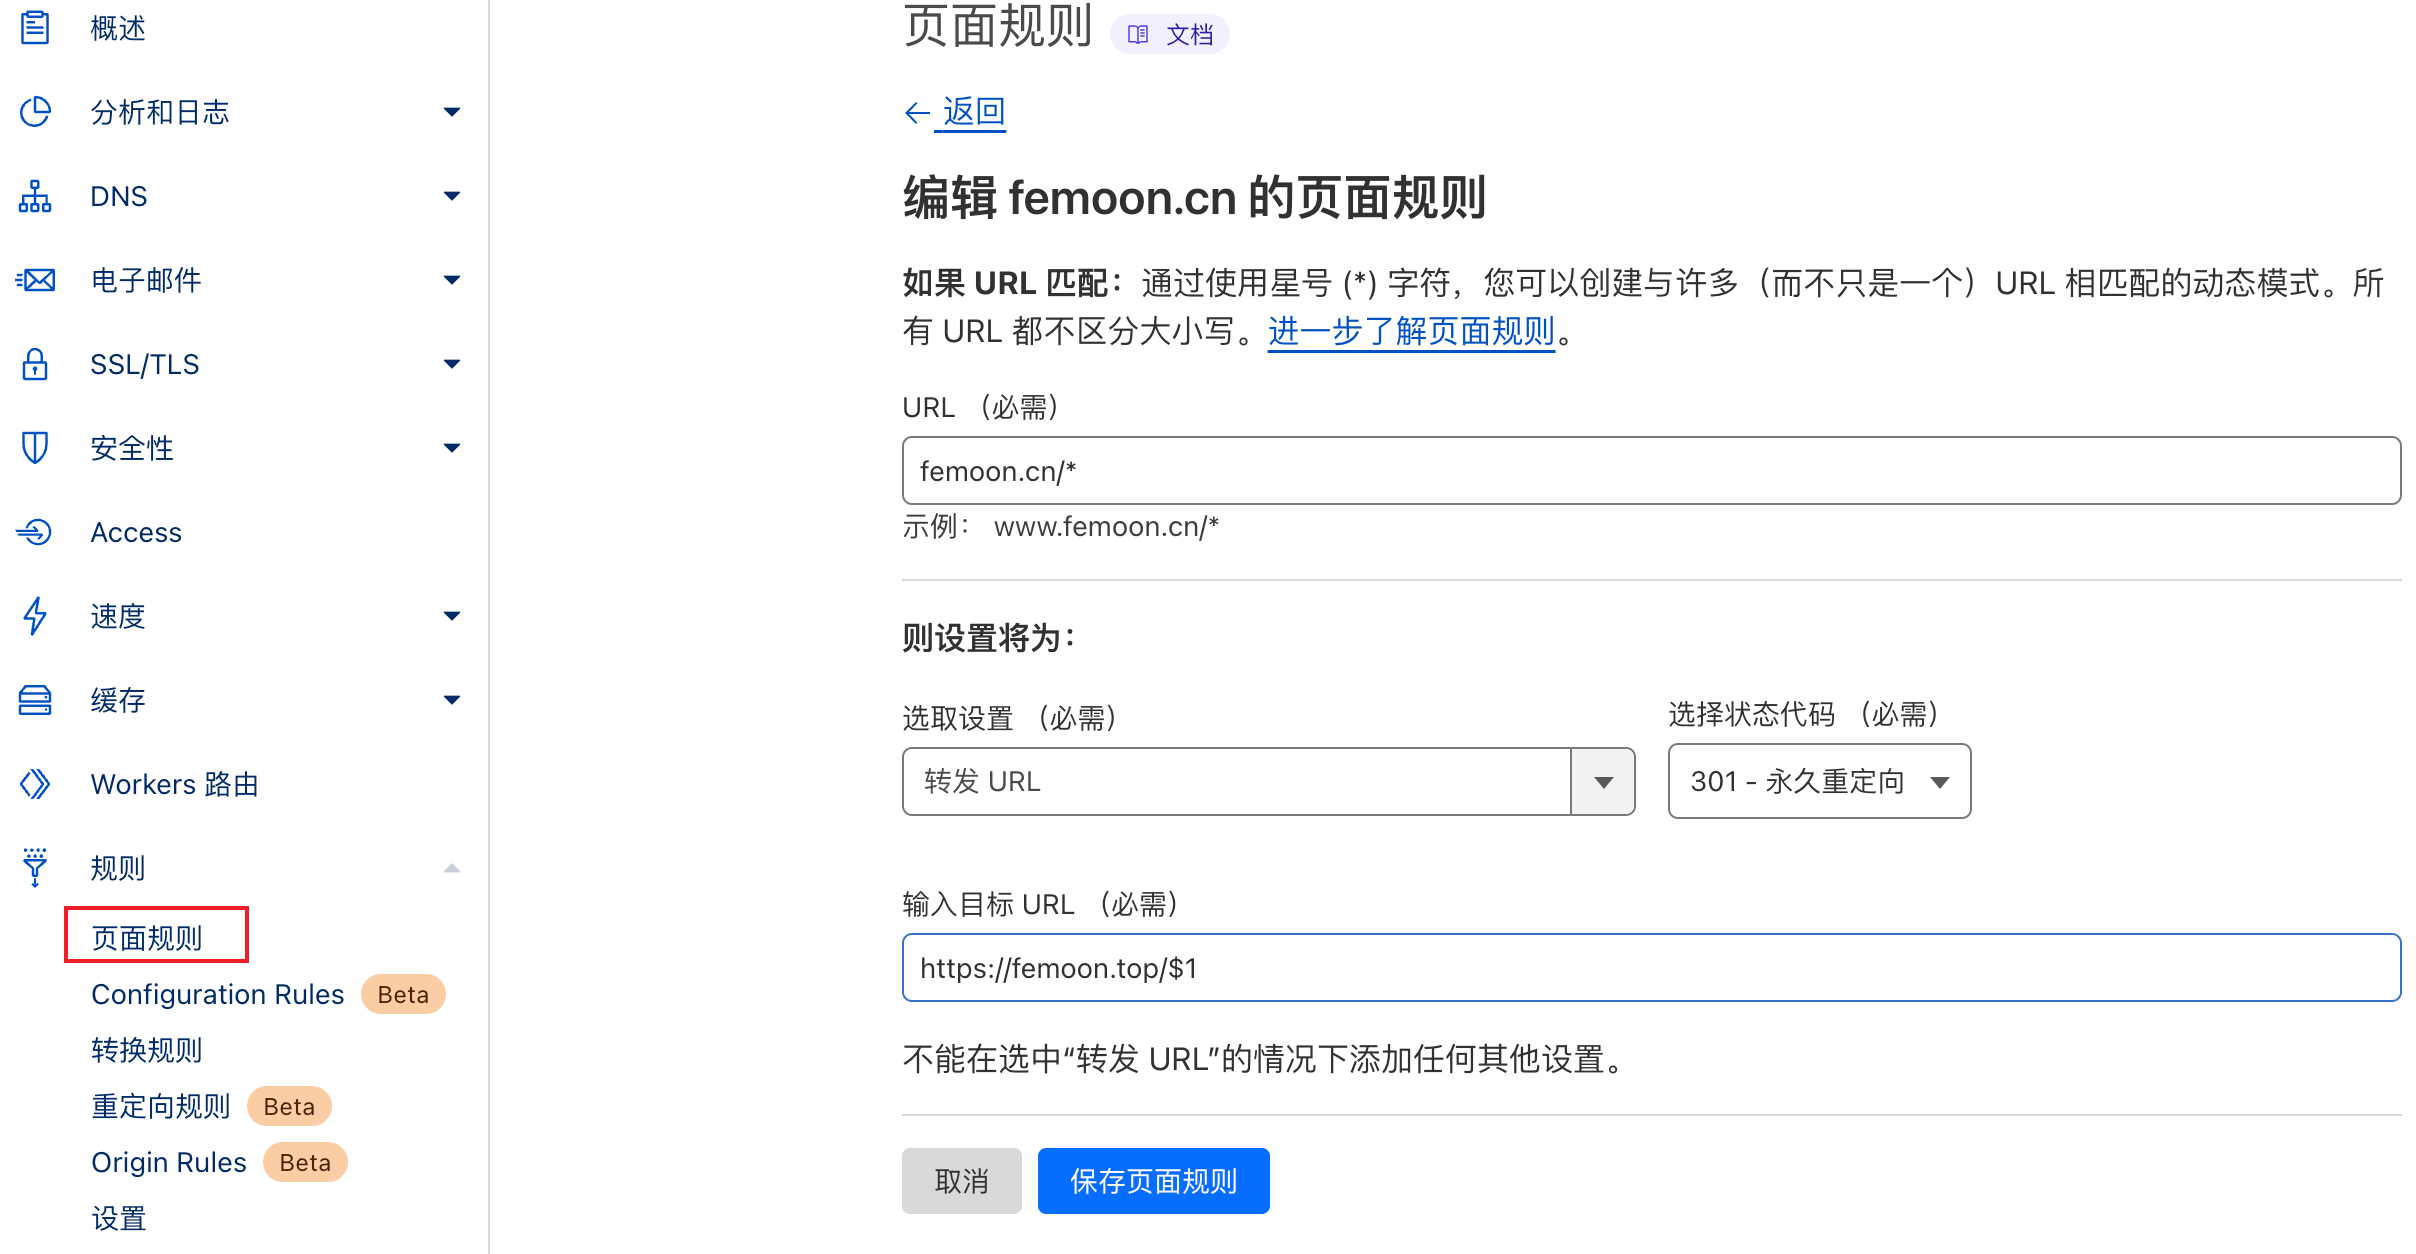Collapse the 规则 sidebar section
Viewport: 2416px width, 1254px height.
point(452,868)
